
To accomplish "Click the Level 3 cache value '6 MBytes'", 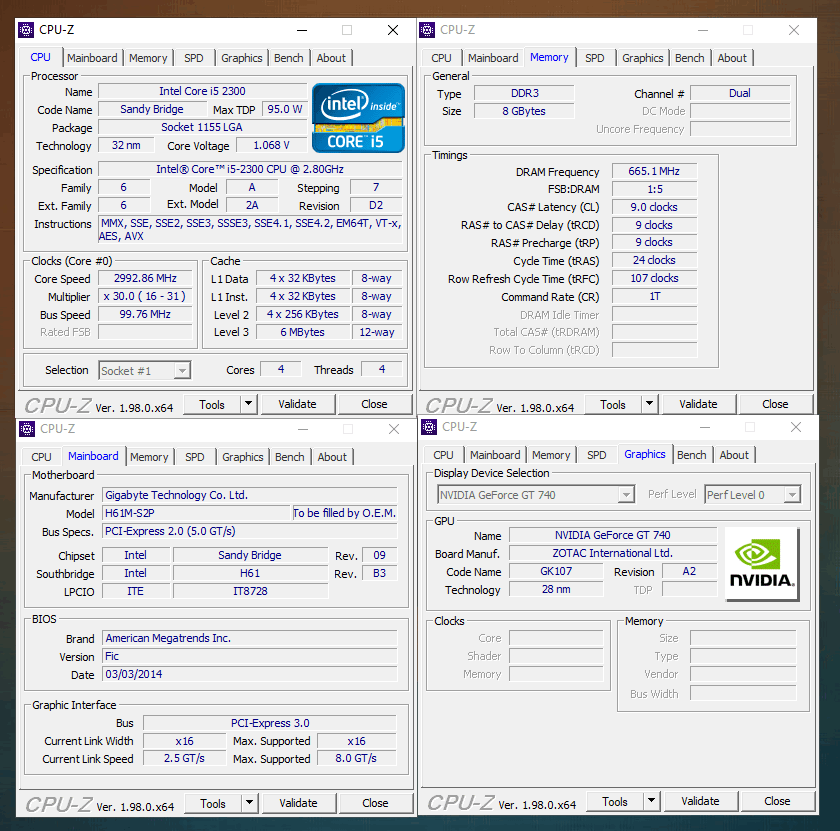I will point(303,332).
